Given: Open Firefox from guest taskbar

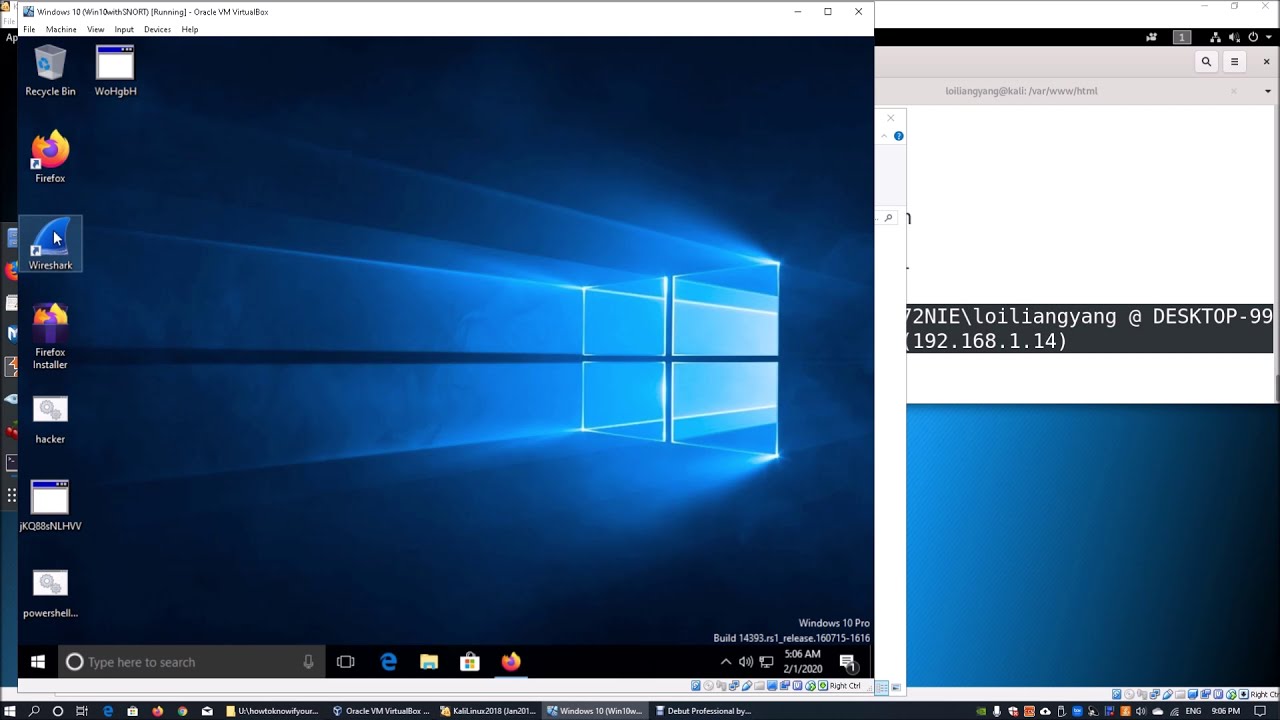Looking at the screenshot, I should click(x=511, y=662).
